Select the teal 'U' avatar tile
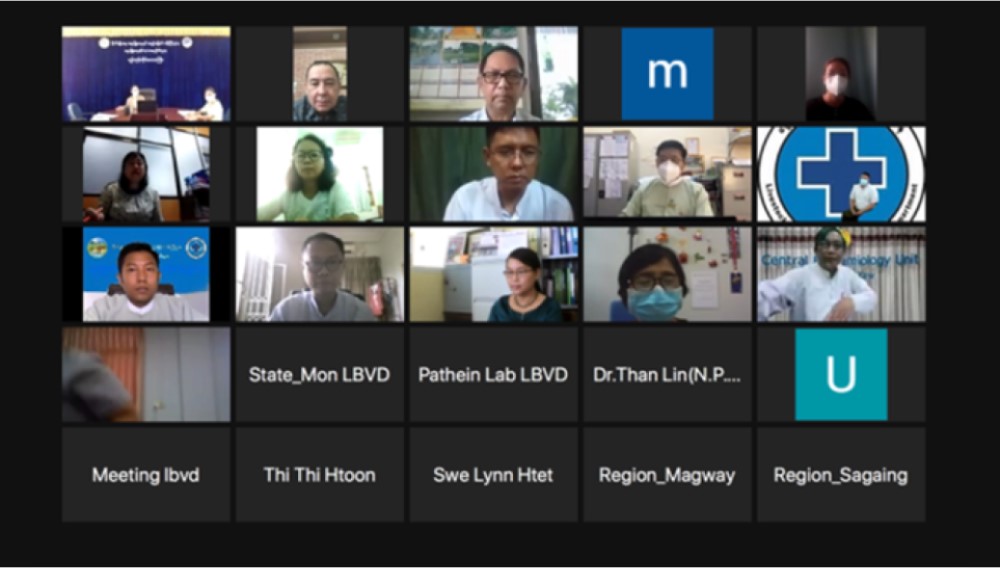The width and height of the screenshot is (1000, 568). tap(841, 374)
